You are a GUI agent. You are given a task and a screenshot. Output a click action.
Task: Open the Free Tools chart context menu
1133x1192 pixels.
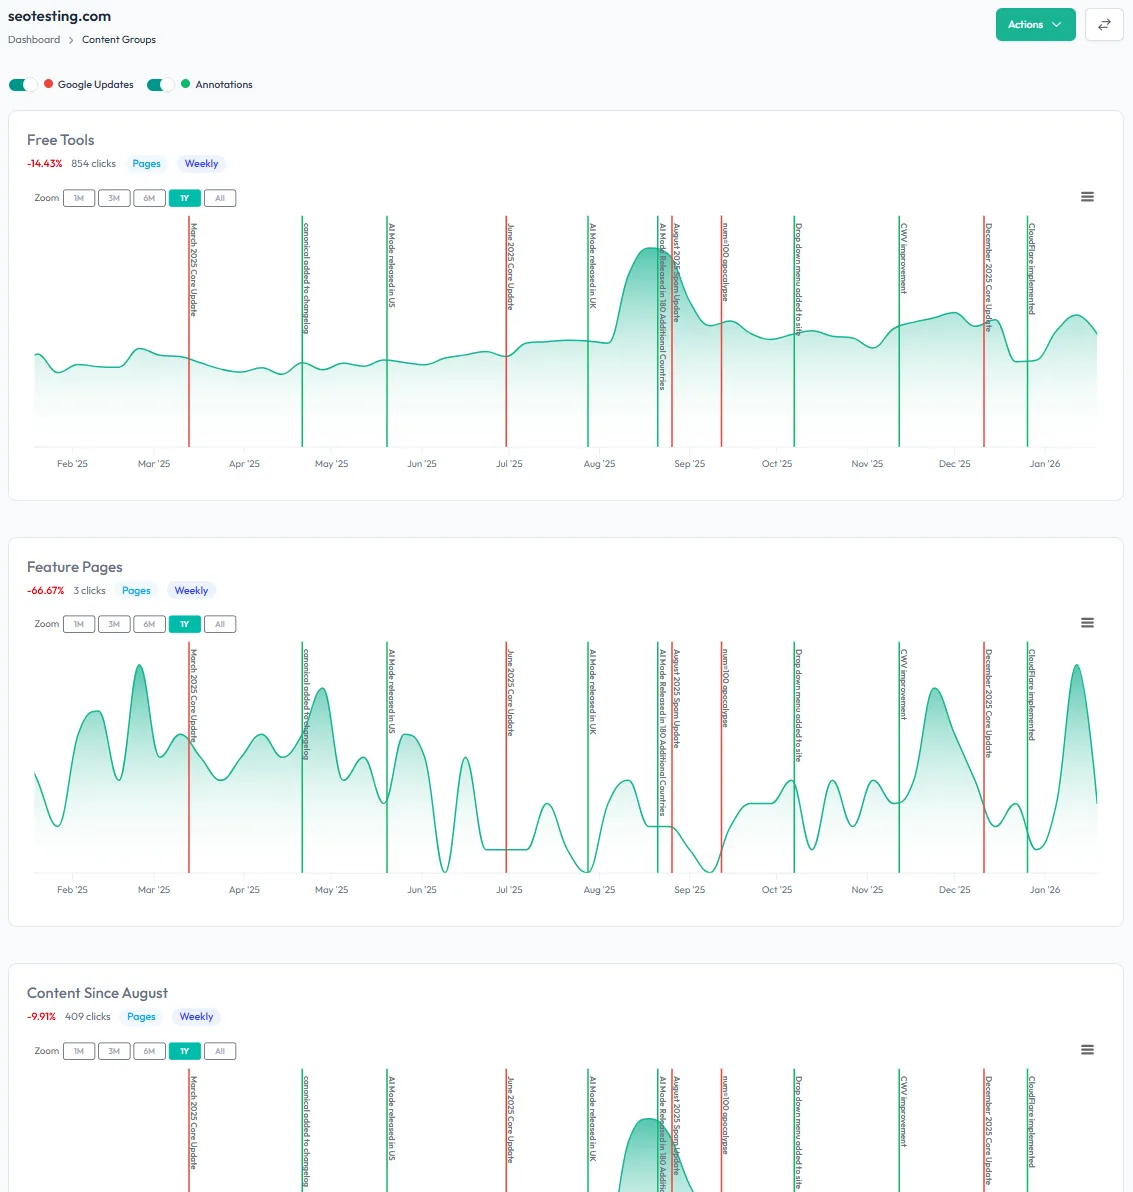click(1087, 196)
